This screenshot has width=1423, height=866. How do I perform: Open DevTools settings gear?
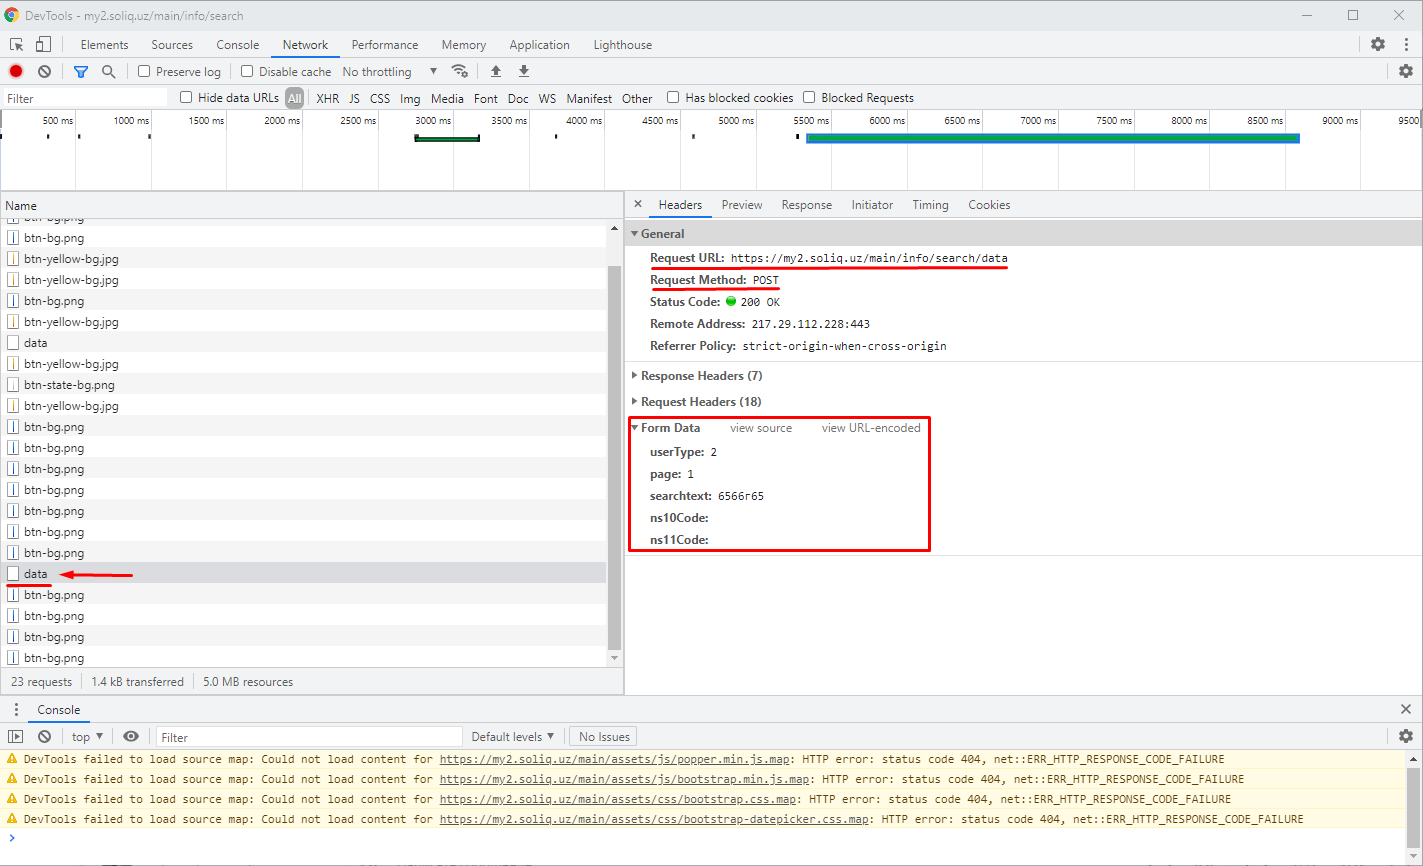[1378, 44]
